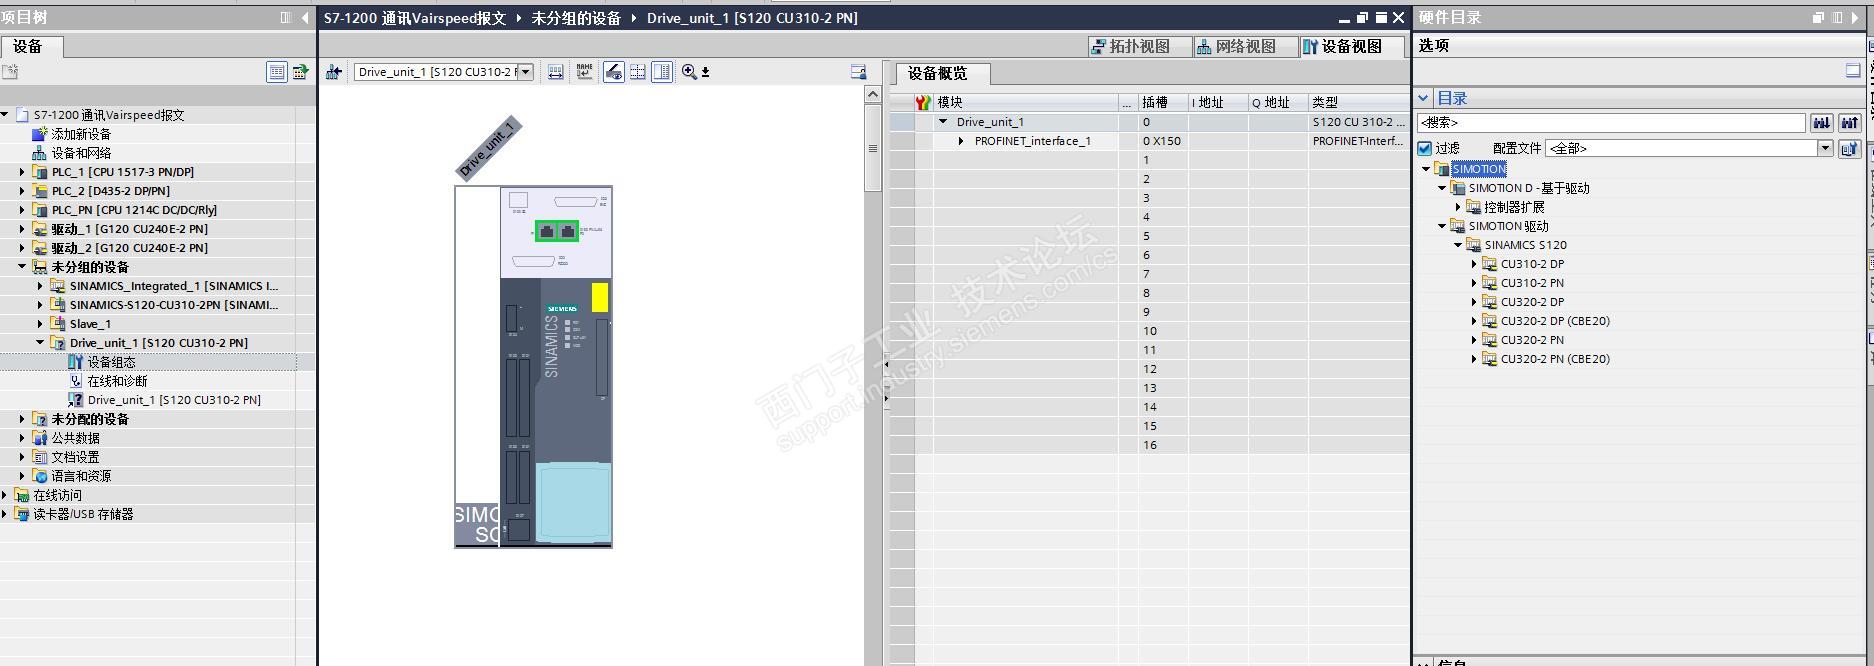Uncheck the 过滤 filter checkbox
The width and height of the screenshot is (1874, 666).
[1425, 148]
